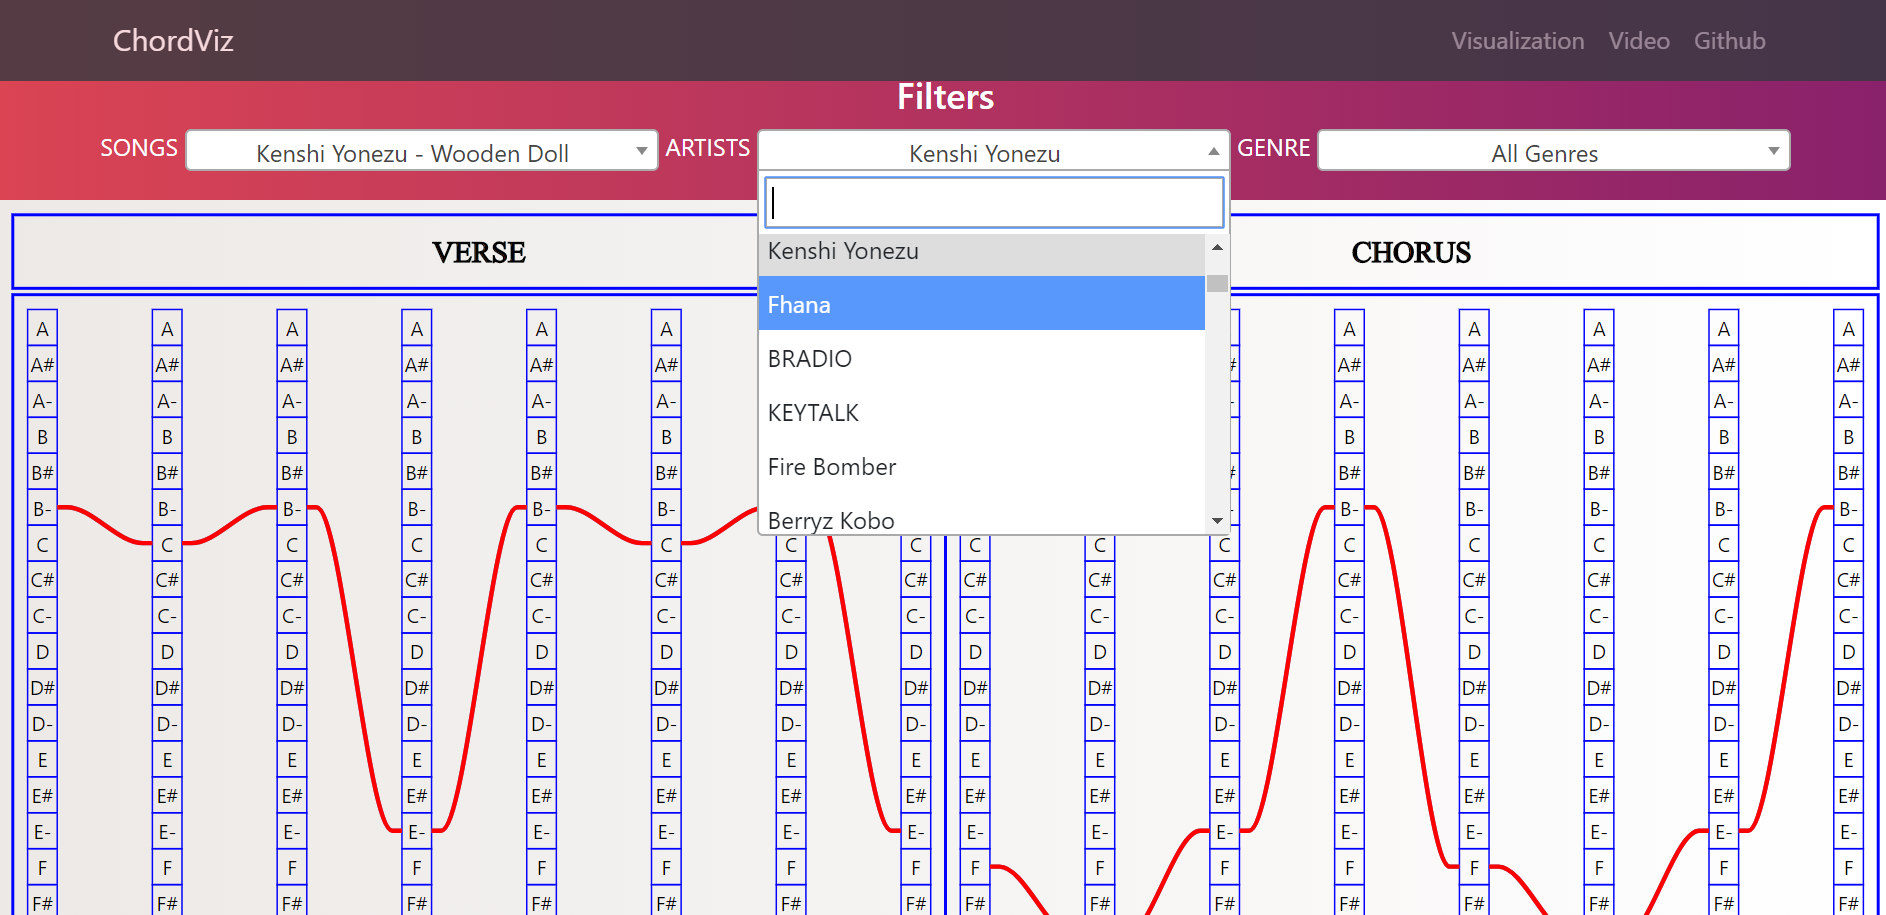
Task: Choose BRADIO from the artist list
Action: point(982,358)
